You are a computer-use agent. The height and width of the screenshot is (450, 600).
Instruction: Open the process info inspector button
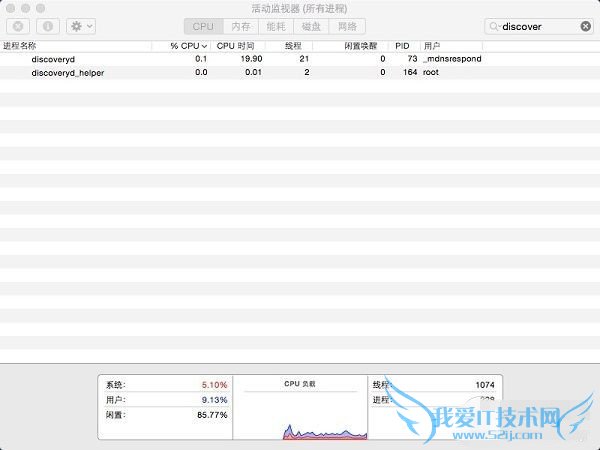coord(48,26)
